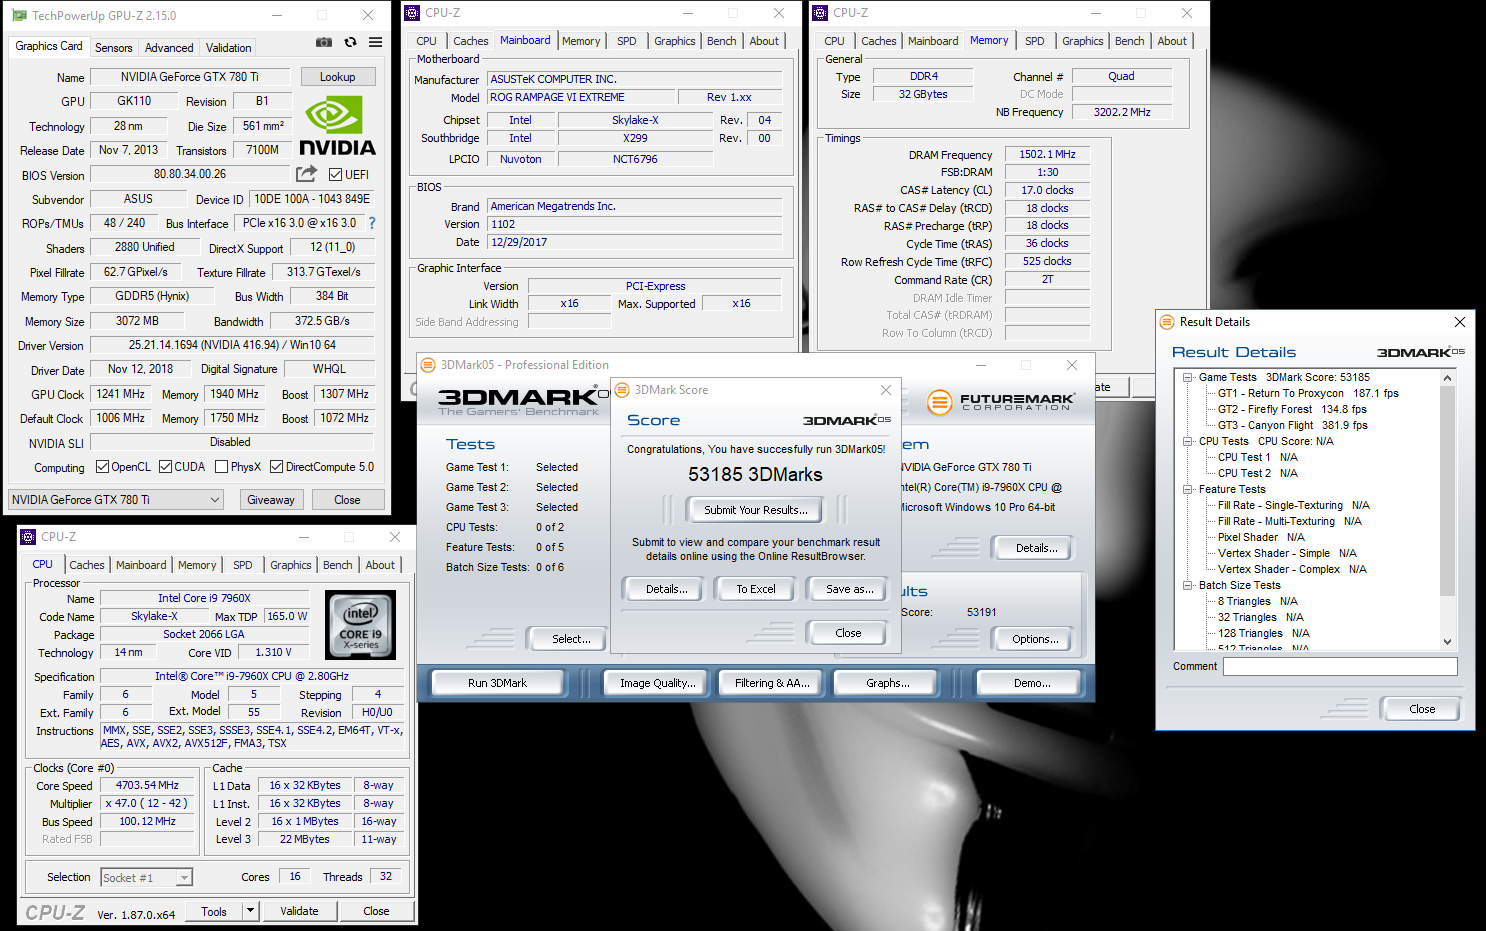Select GT3 - Canyon Flight result row

[1292, 426]
